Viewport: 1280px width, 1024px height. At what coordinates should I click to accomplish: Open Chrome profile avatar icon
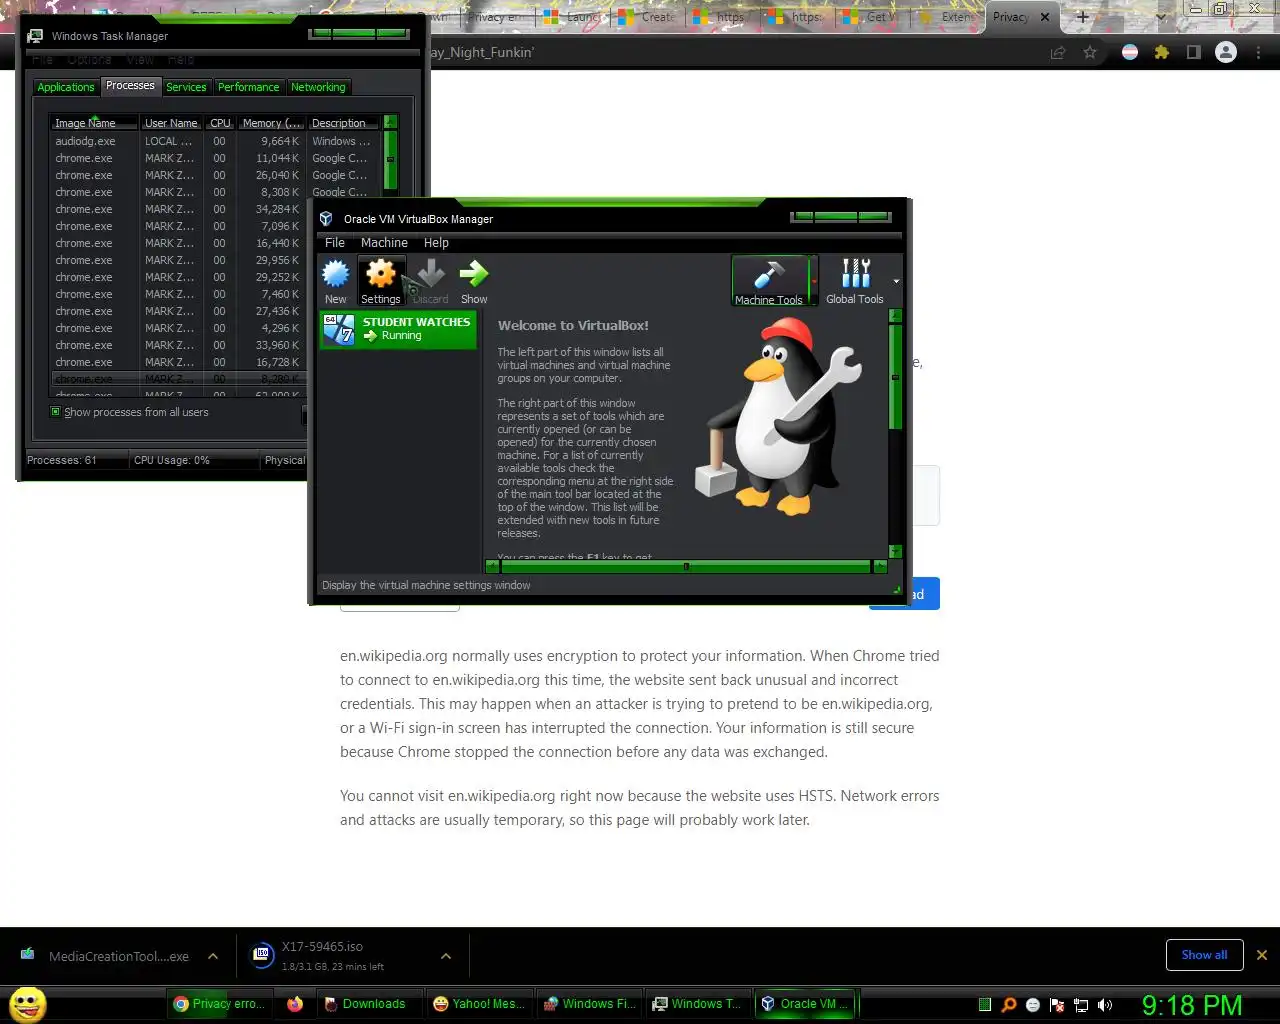[x=1226, y=52]
